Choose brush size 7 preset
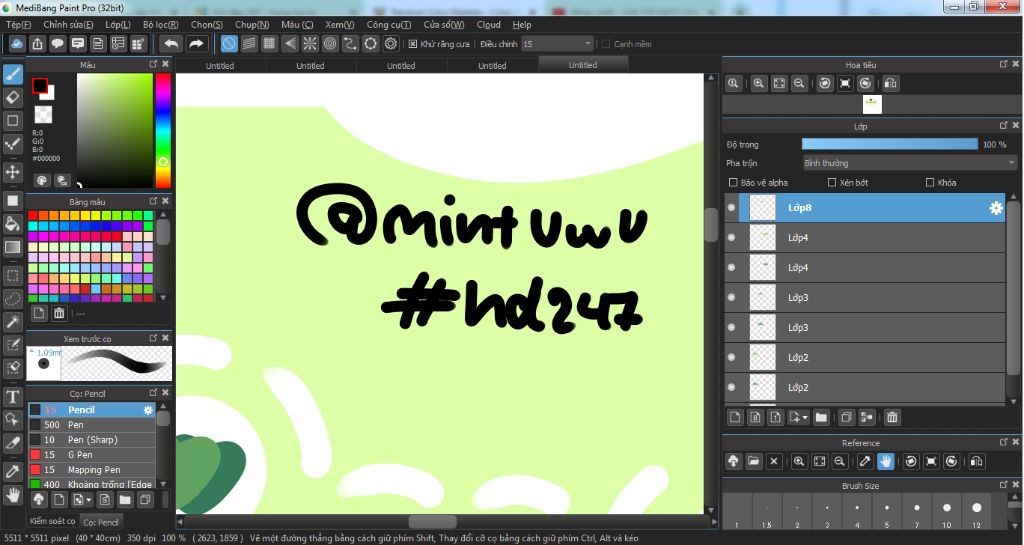Screen dimensions: 1024x545 pyautogui.click(x=917, y=512)
